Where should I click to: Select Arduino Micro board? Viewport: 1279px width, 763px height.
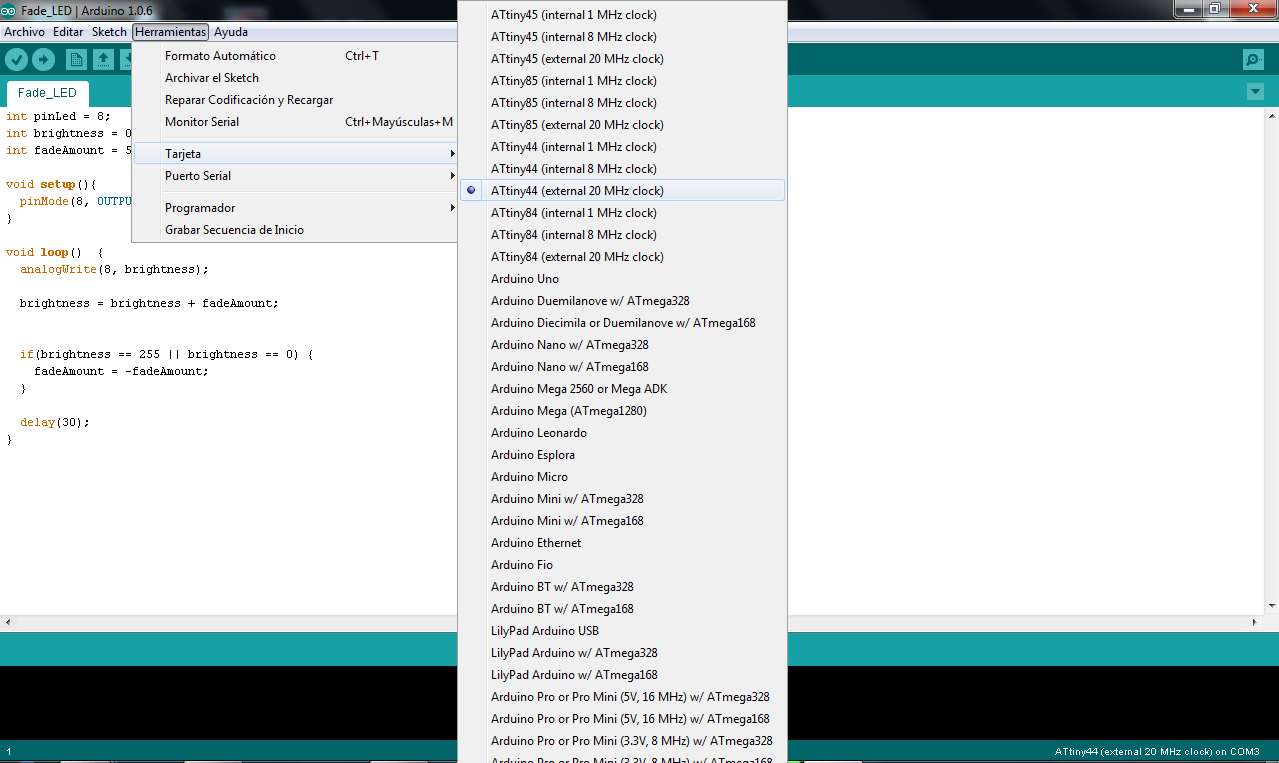pos(622,477)
